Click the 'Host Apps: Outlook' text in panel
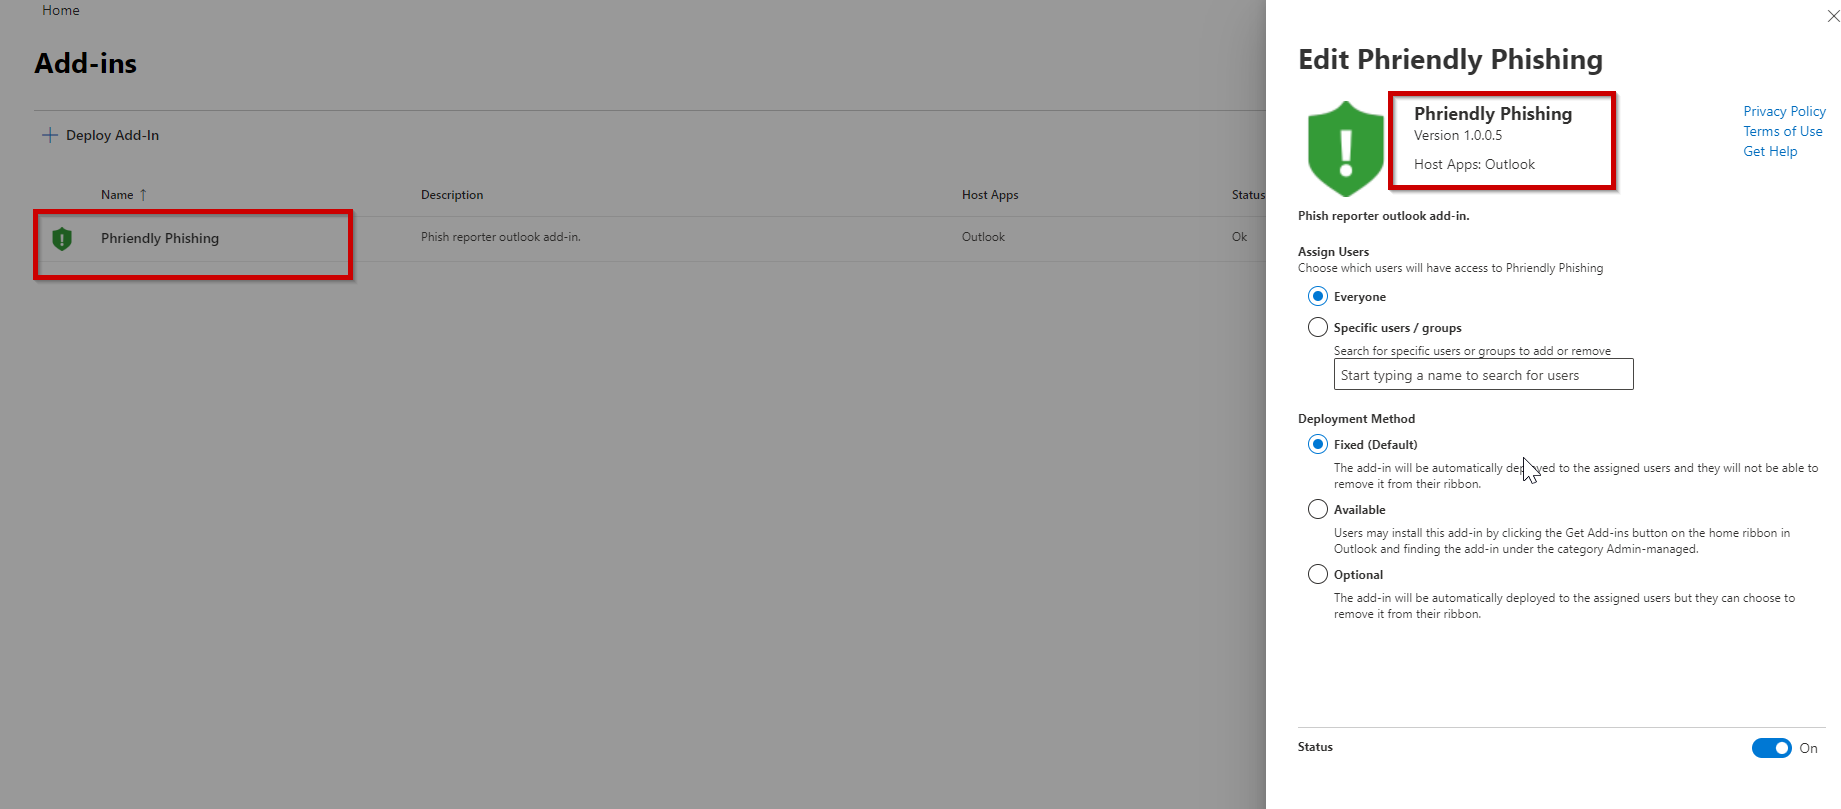Viewport: 1841px width, 809px height. point(1474,164)
